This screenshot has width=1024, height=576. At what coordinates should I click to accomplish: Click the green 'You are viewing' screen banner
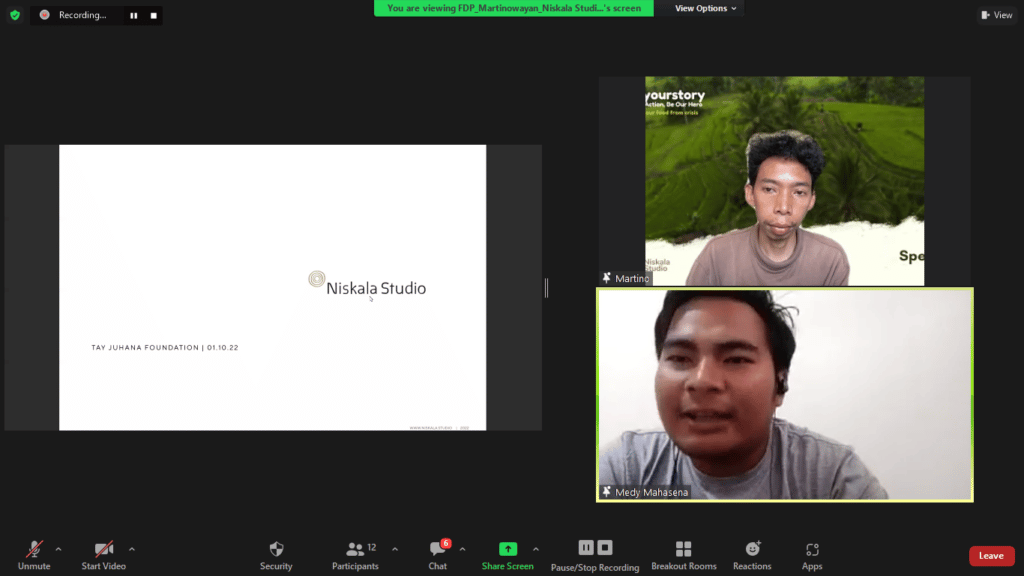point(513,8)
